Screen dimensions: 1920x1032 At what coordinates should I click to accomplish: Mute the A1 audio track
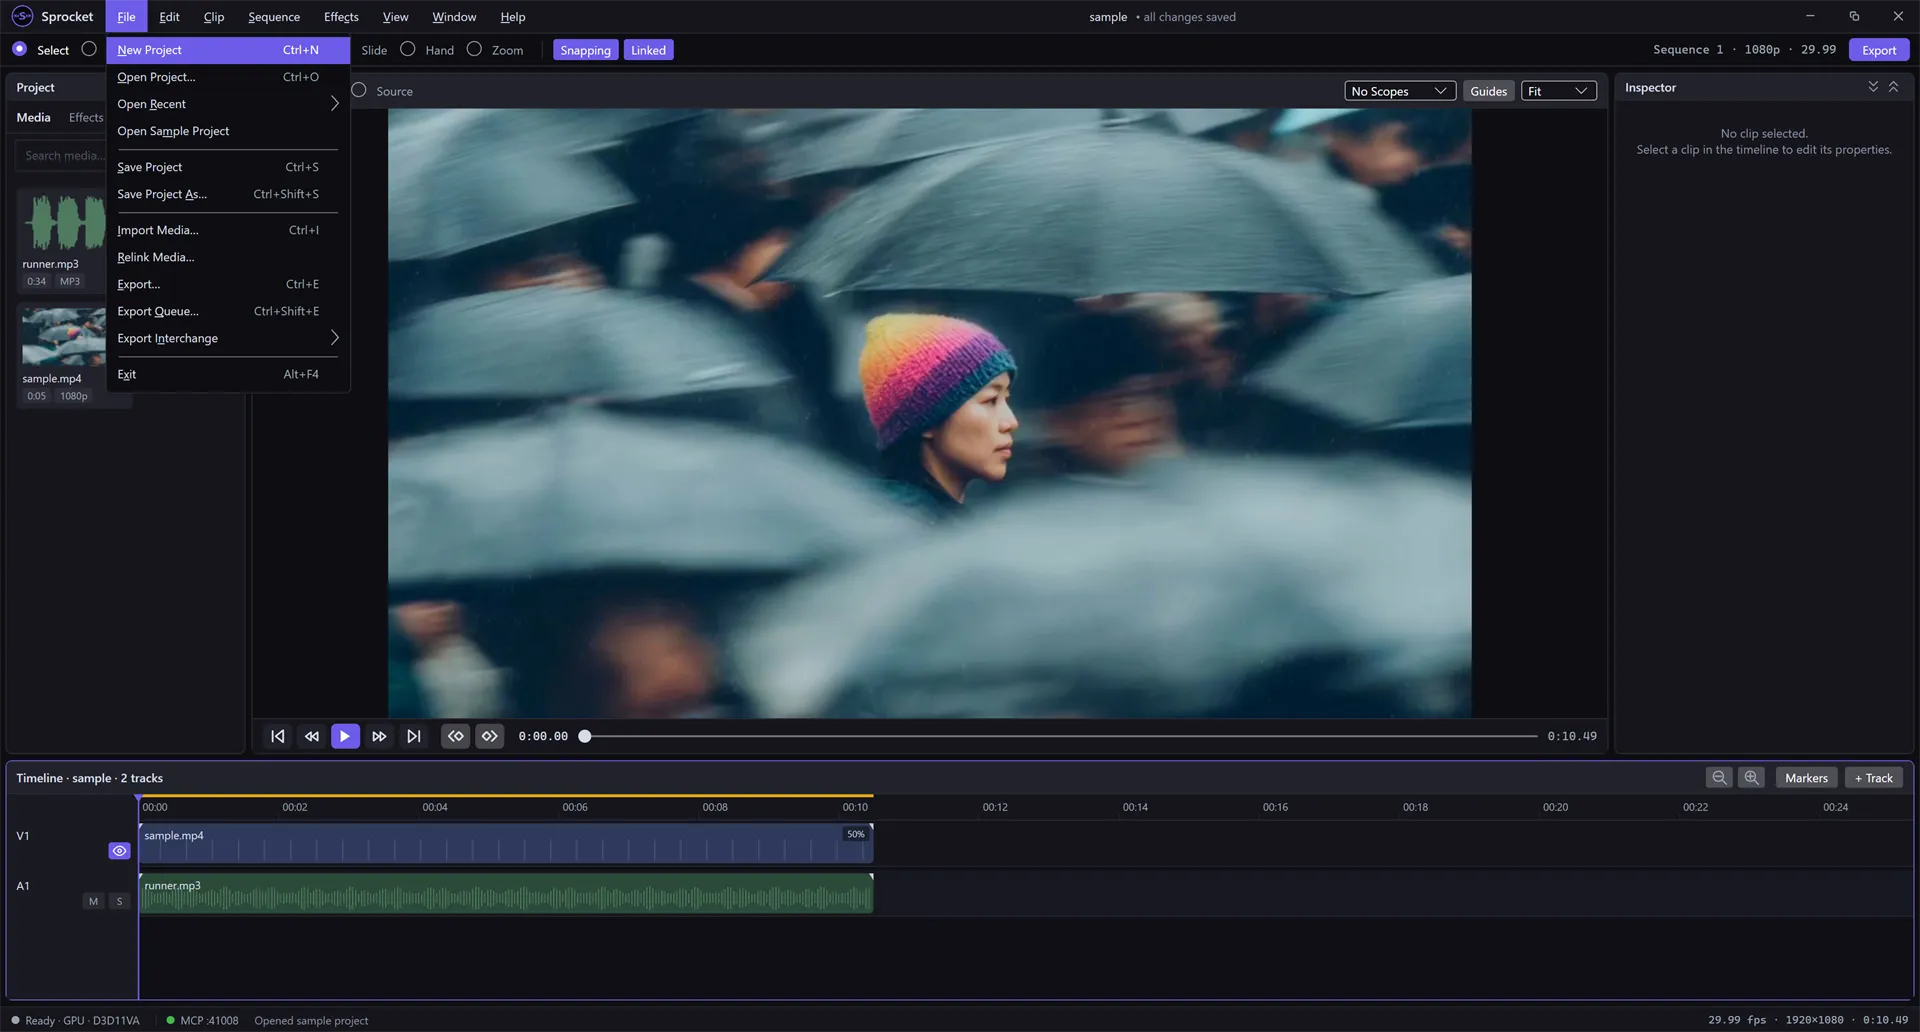click(94, 901)
